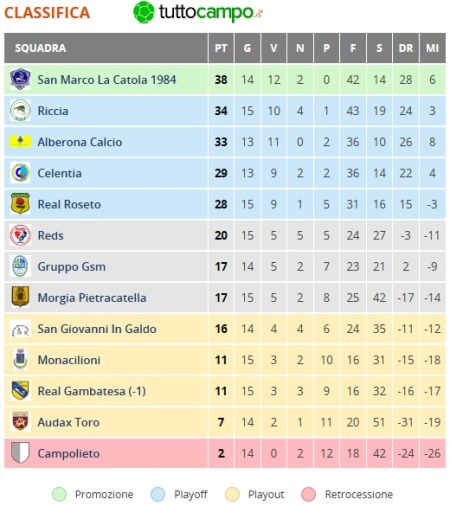Open the Monacilioni team link
Screen dimensions: 450x506
(69, 360)
